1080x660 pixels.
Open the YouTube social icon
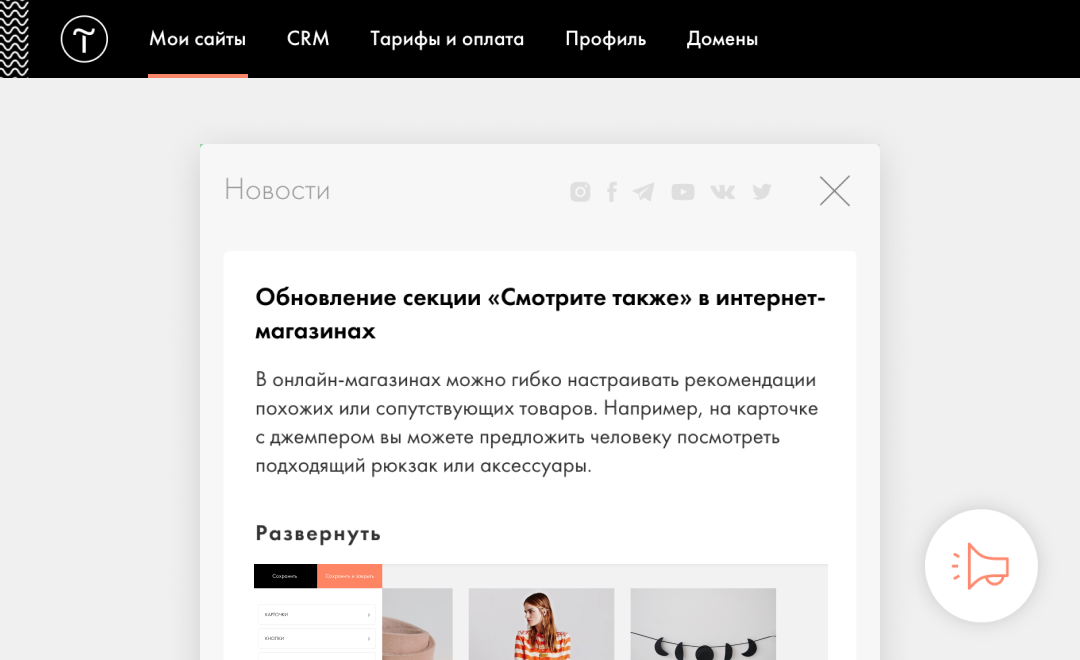(683, 192)
